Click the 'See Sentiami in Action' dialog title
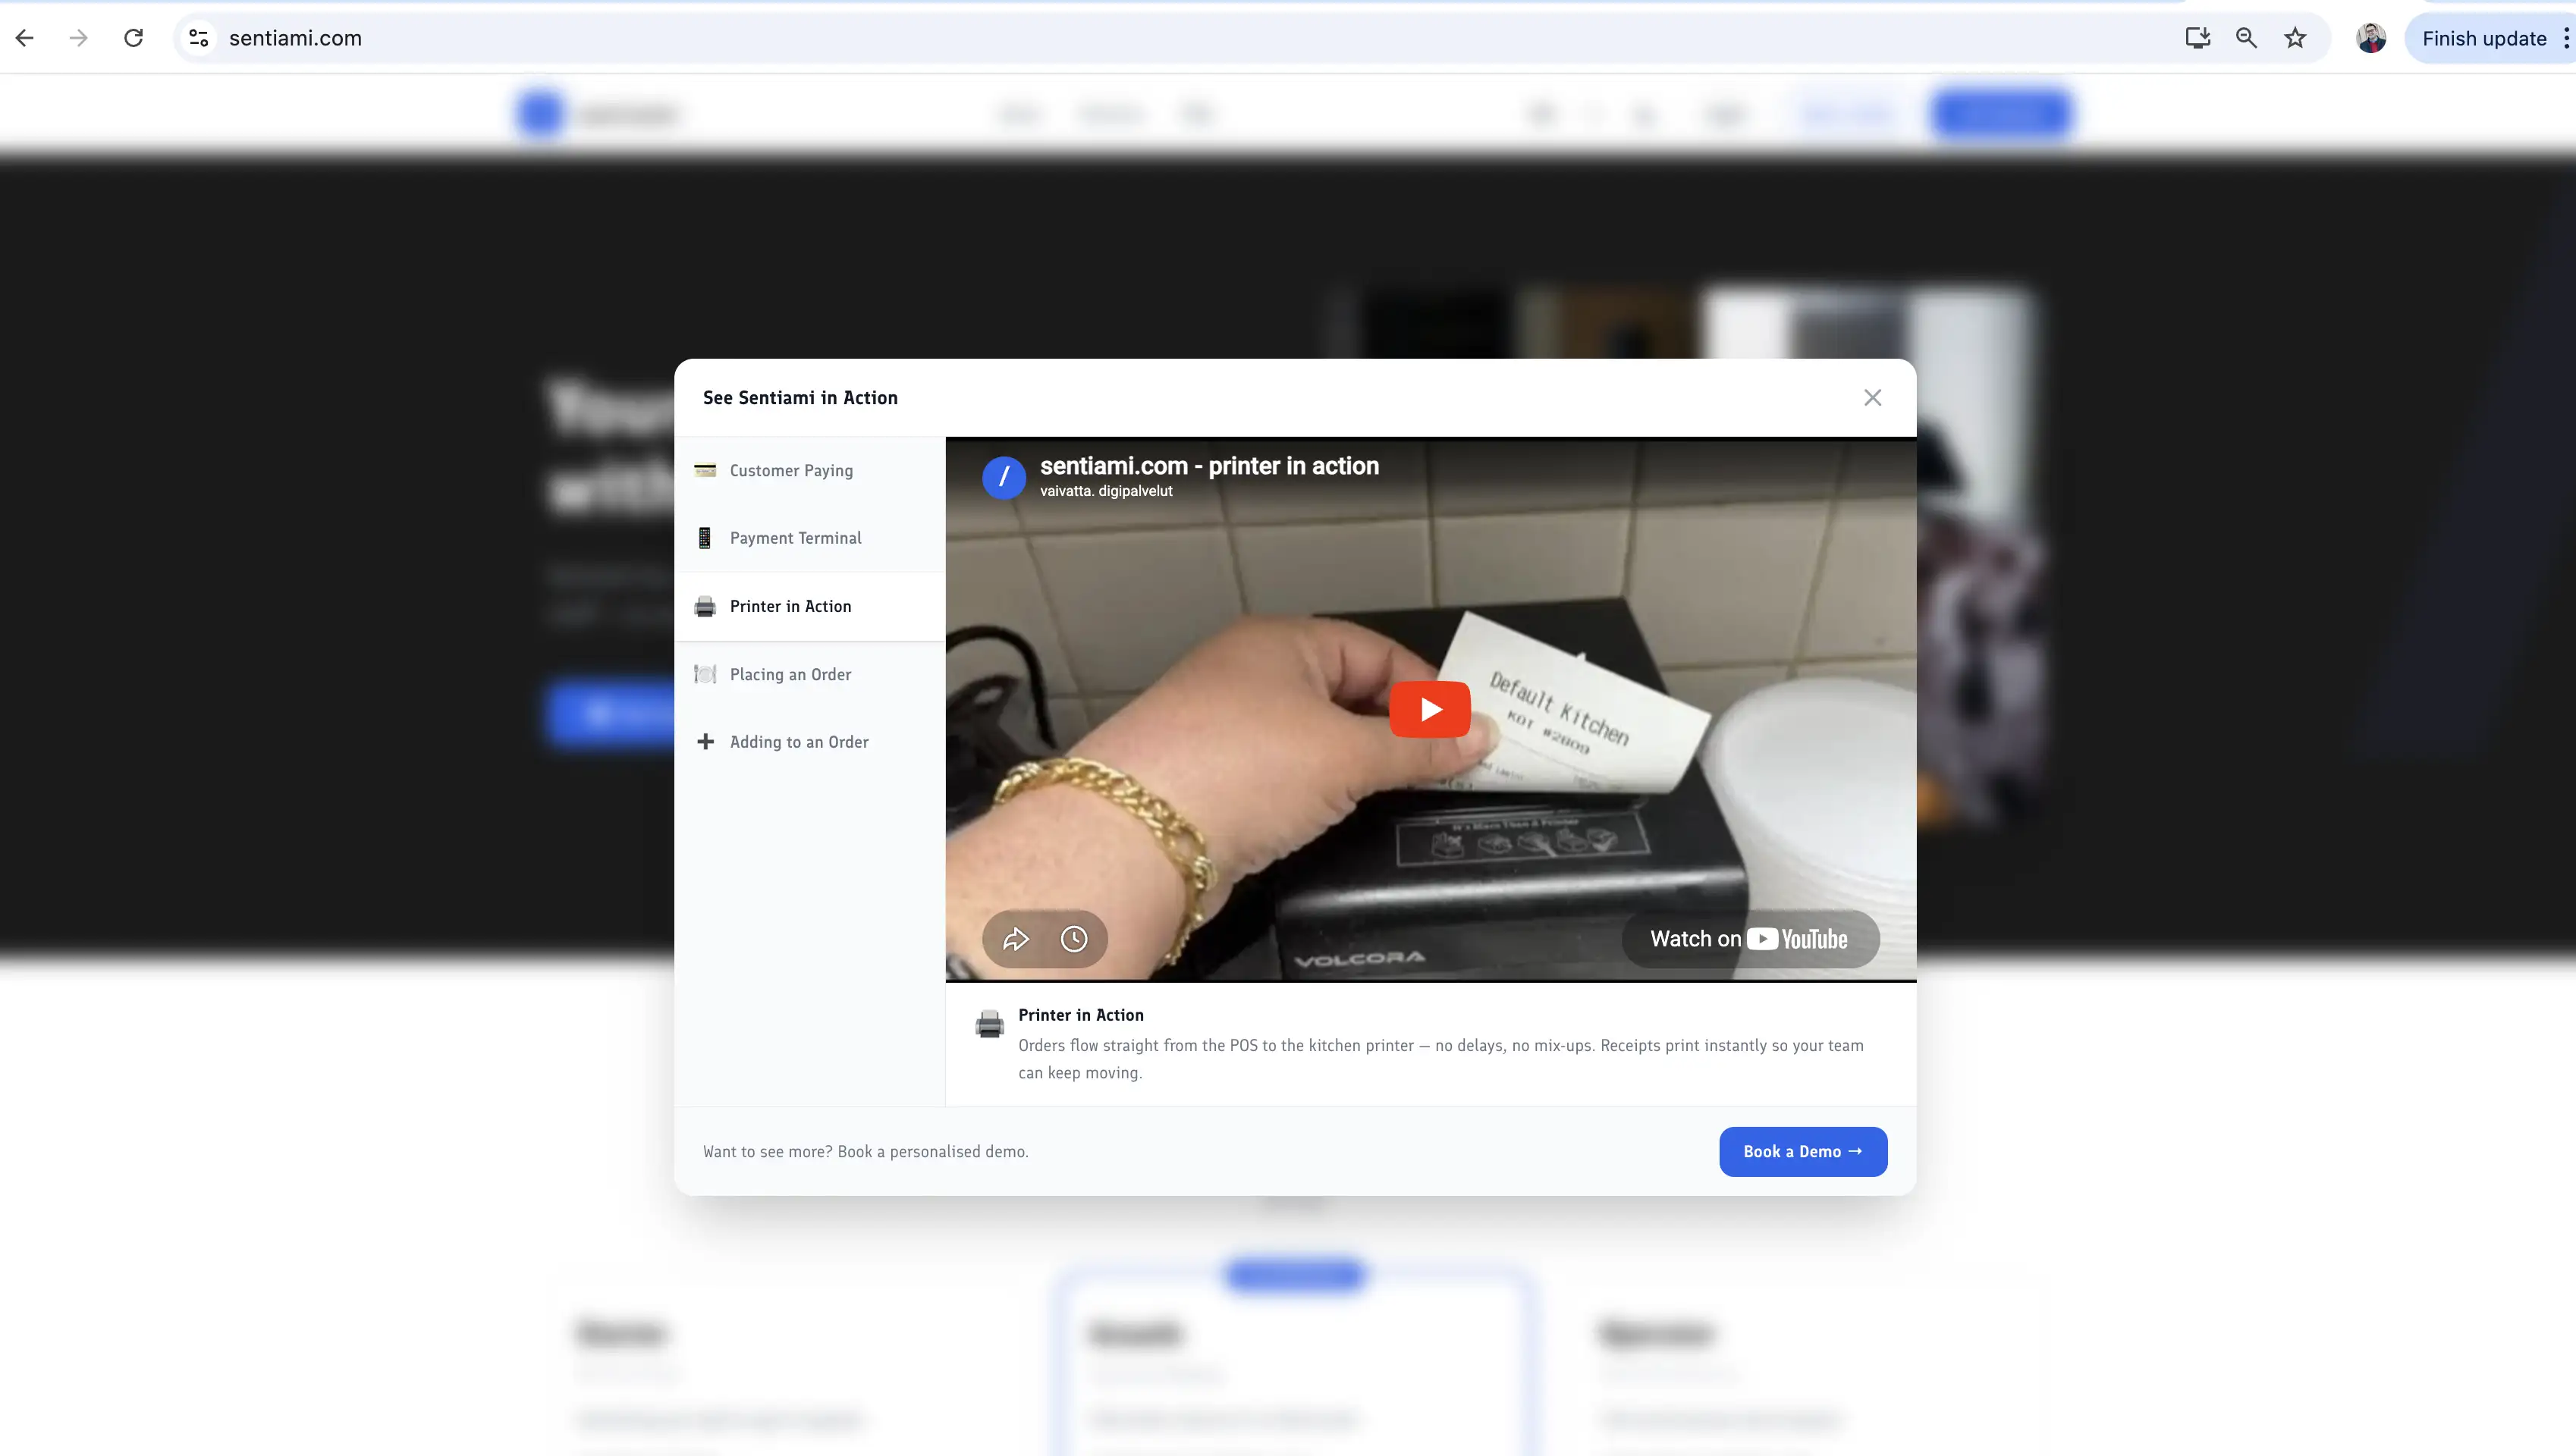Viewport: 2576px width, 1456px height. point(800,398)
